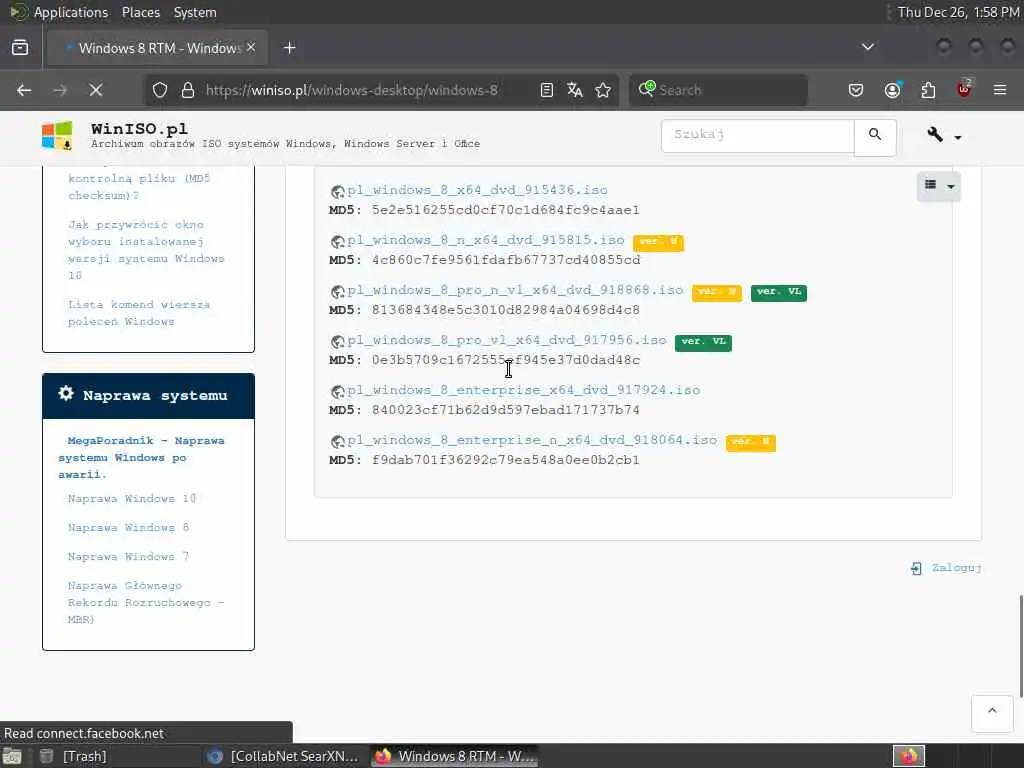Screen dimensions: 1024x768
Task: Click the browser back arrow
Action: pyautogui.click(x=24, y=90)
